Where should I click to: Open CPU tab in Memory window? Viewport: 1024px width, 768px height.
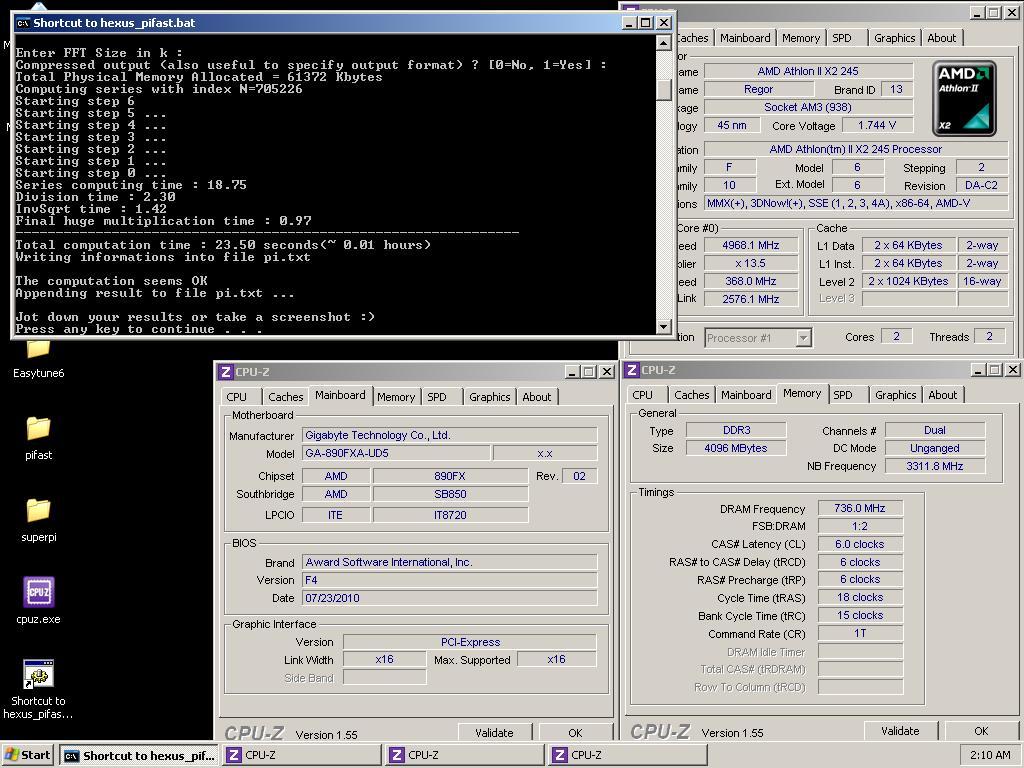point(643,394)
